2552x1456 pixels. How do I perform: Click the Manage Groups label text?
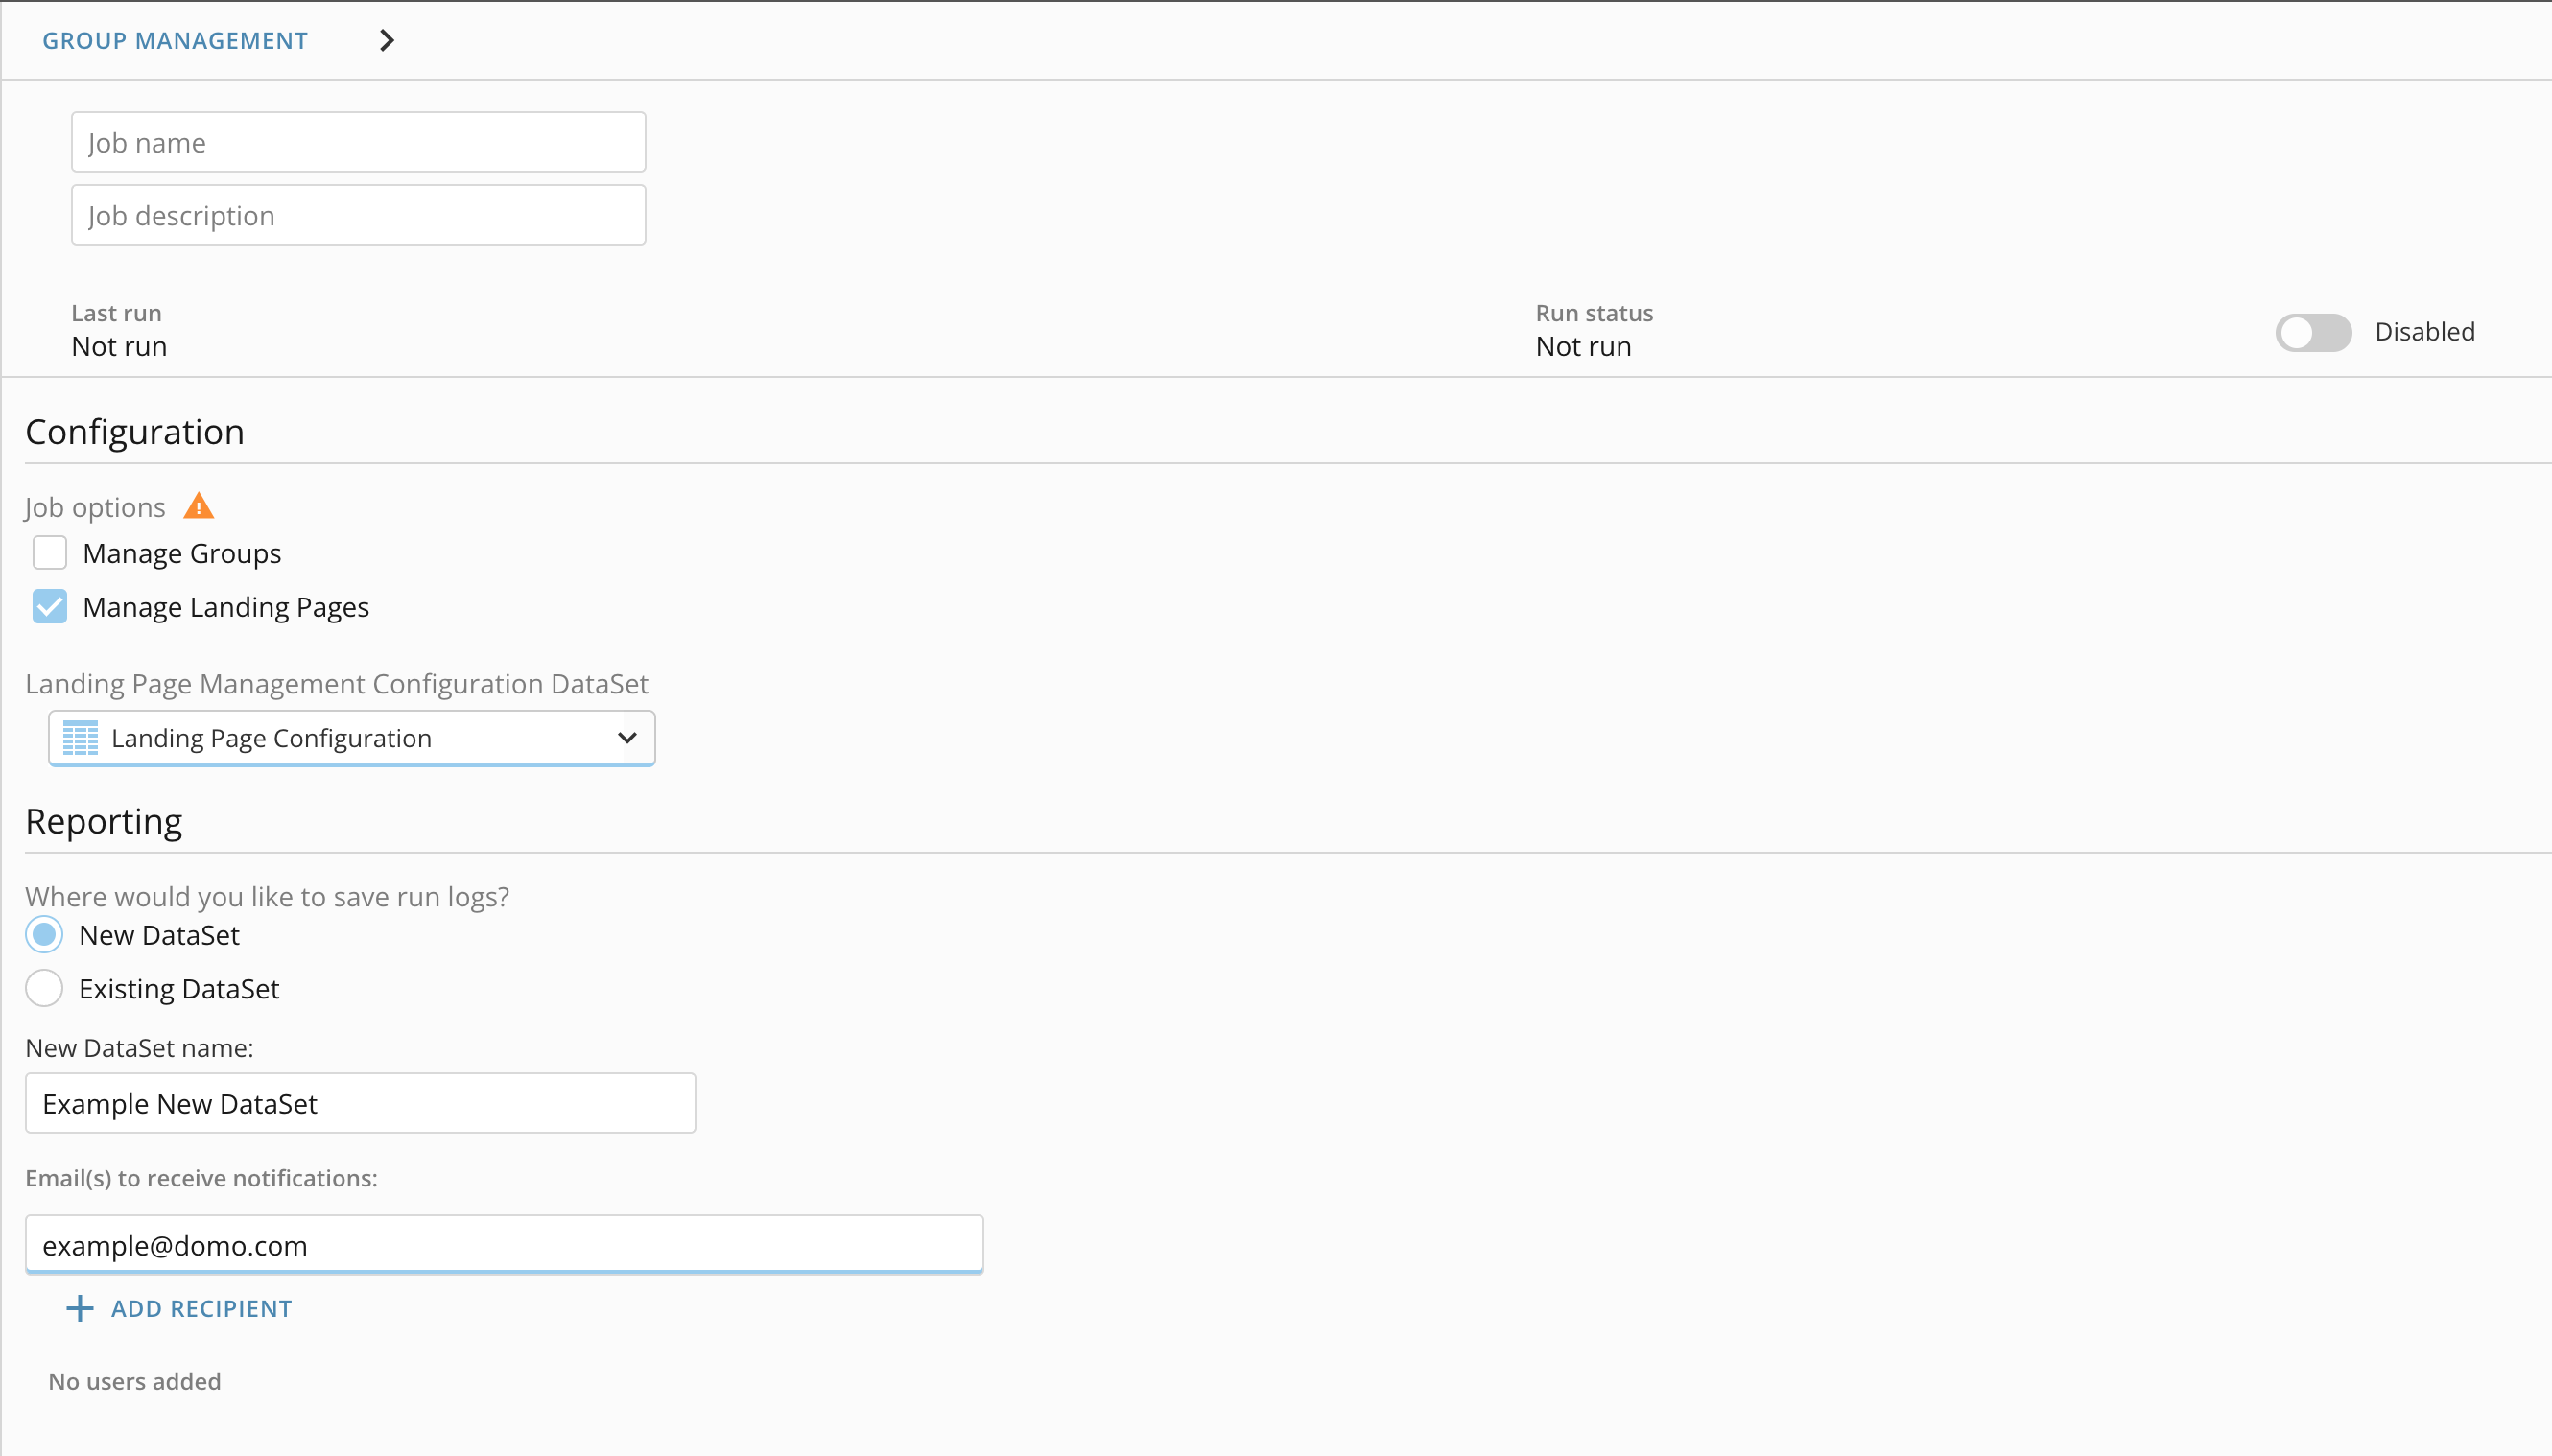click(182, 553)
